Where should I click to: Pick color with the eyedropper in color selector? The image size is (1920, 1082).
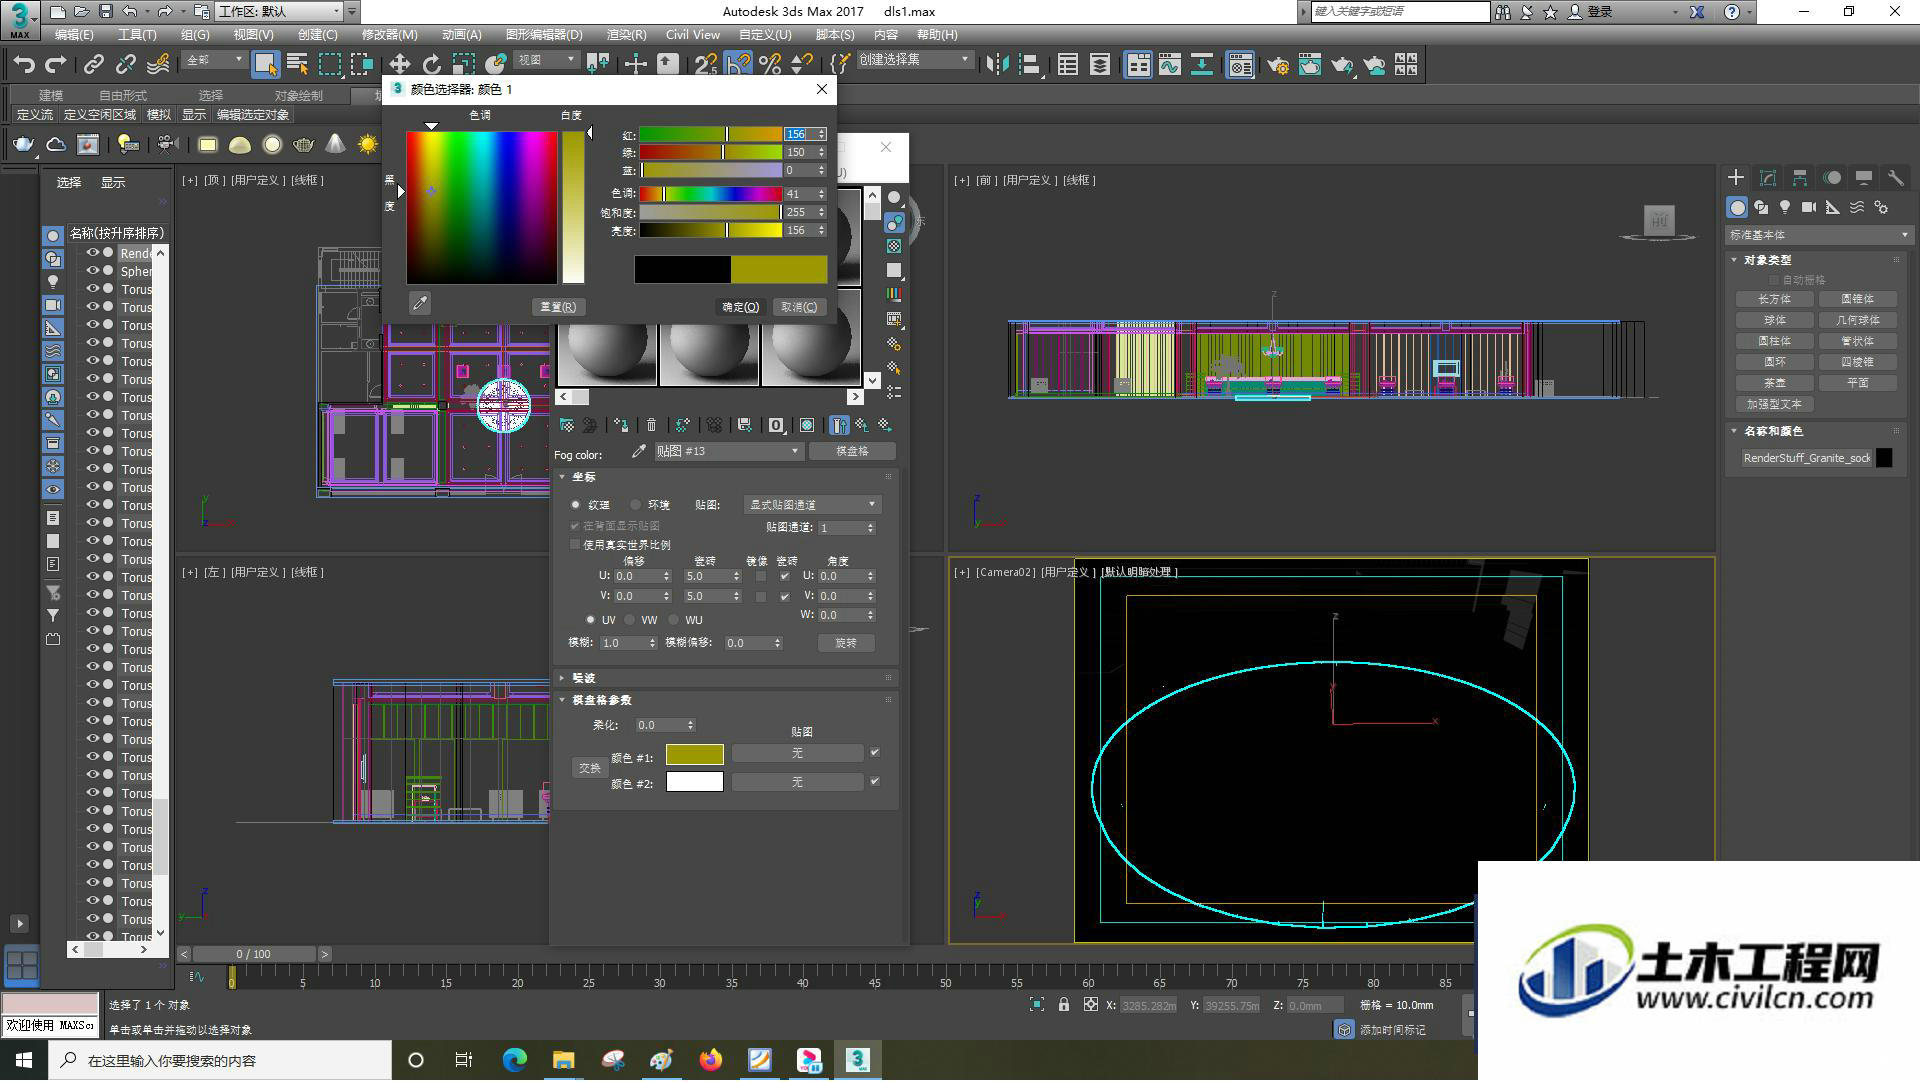[x=420, y=303]
